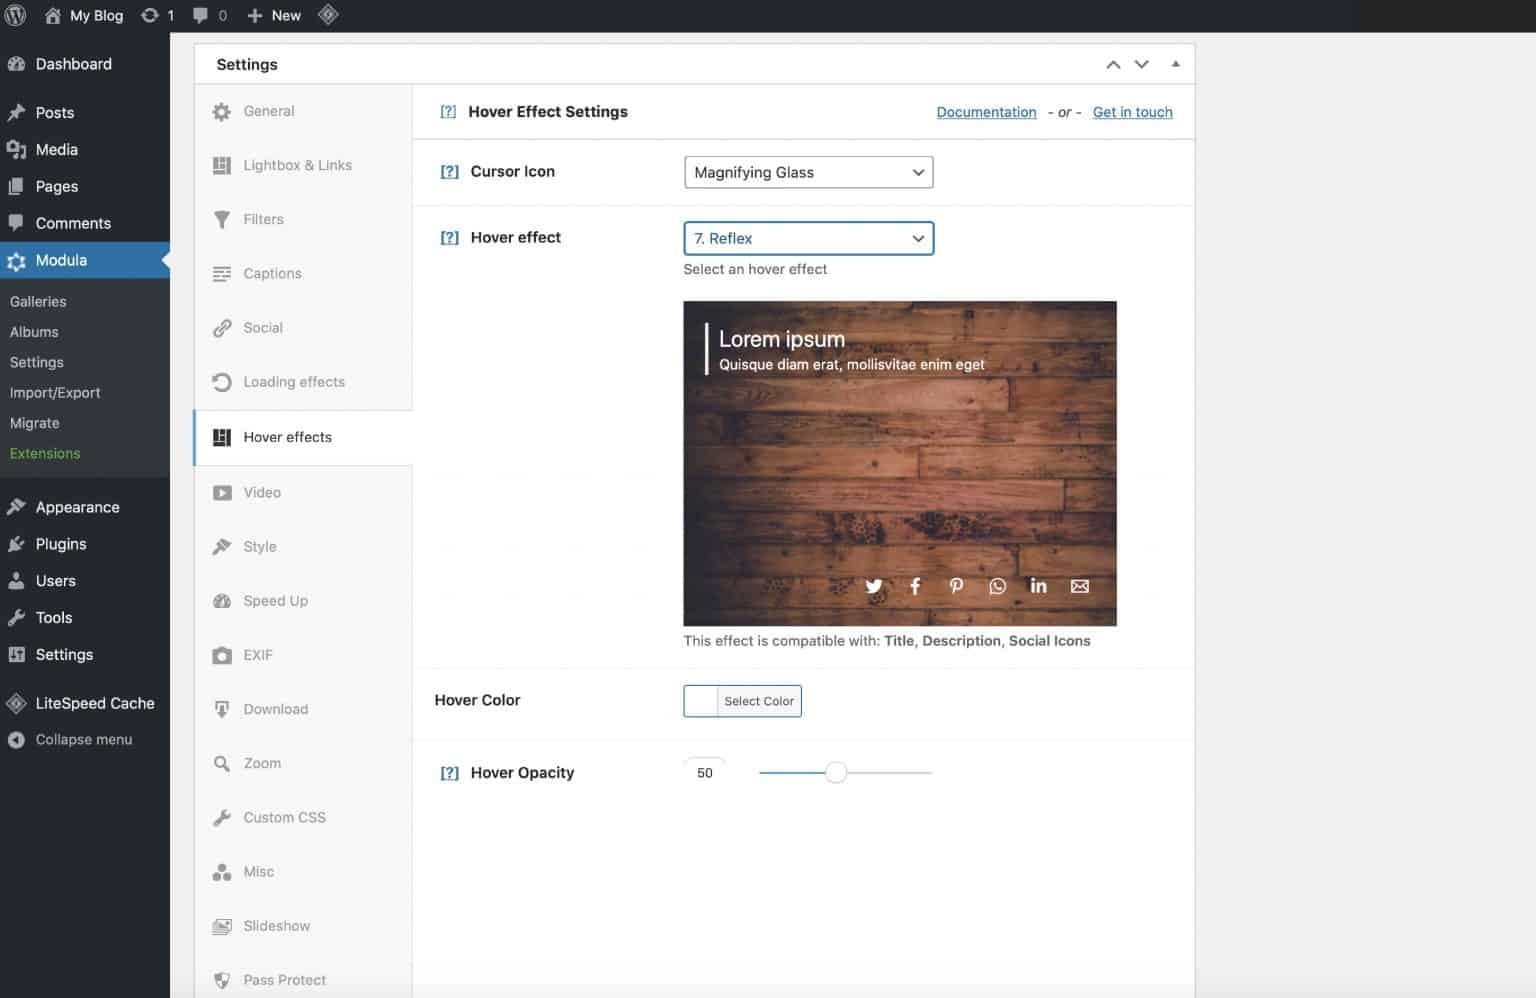Open the Cursor Icon dropdown

(807, 172)
